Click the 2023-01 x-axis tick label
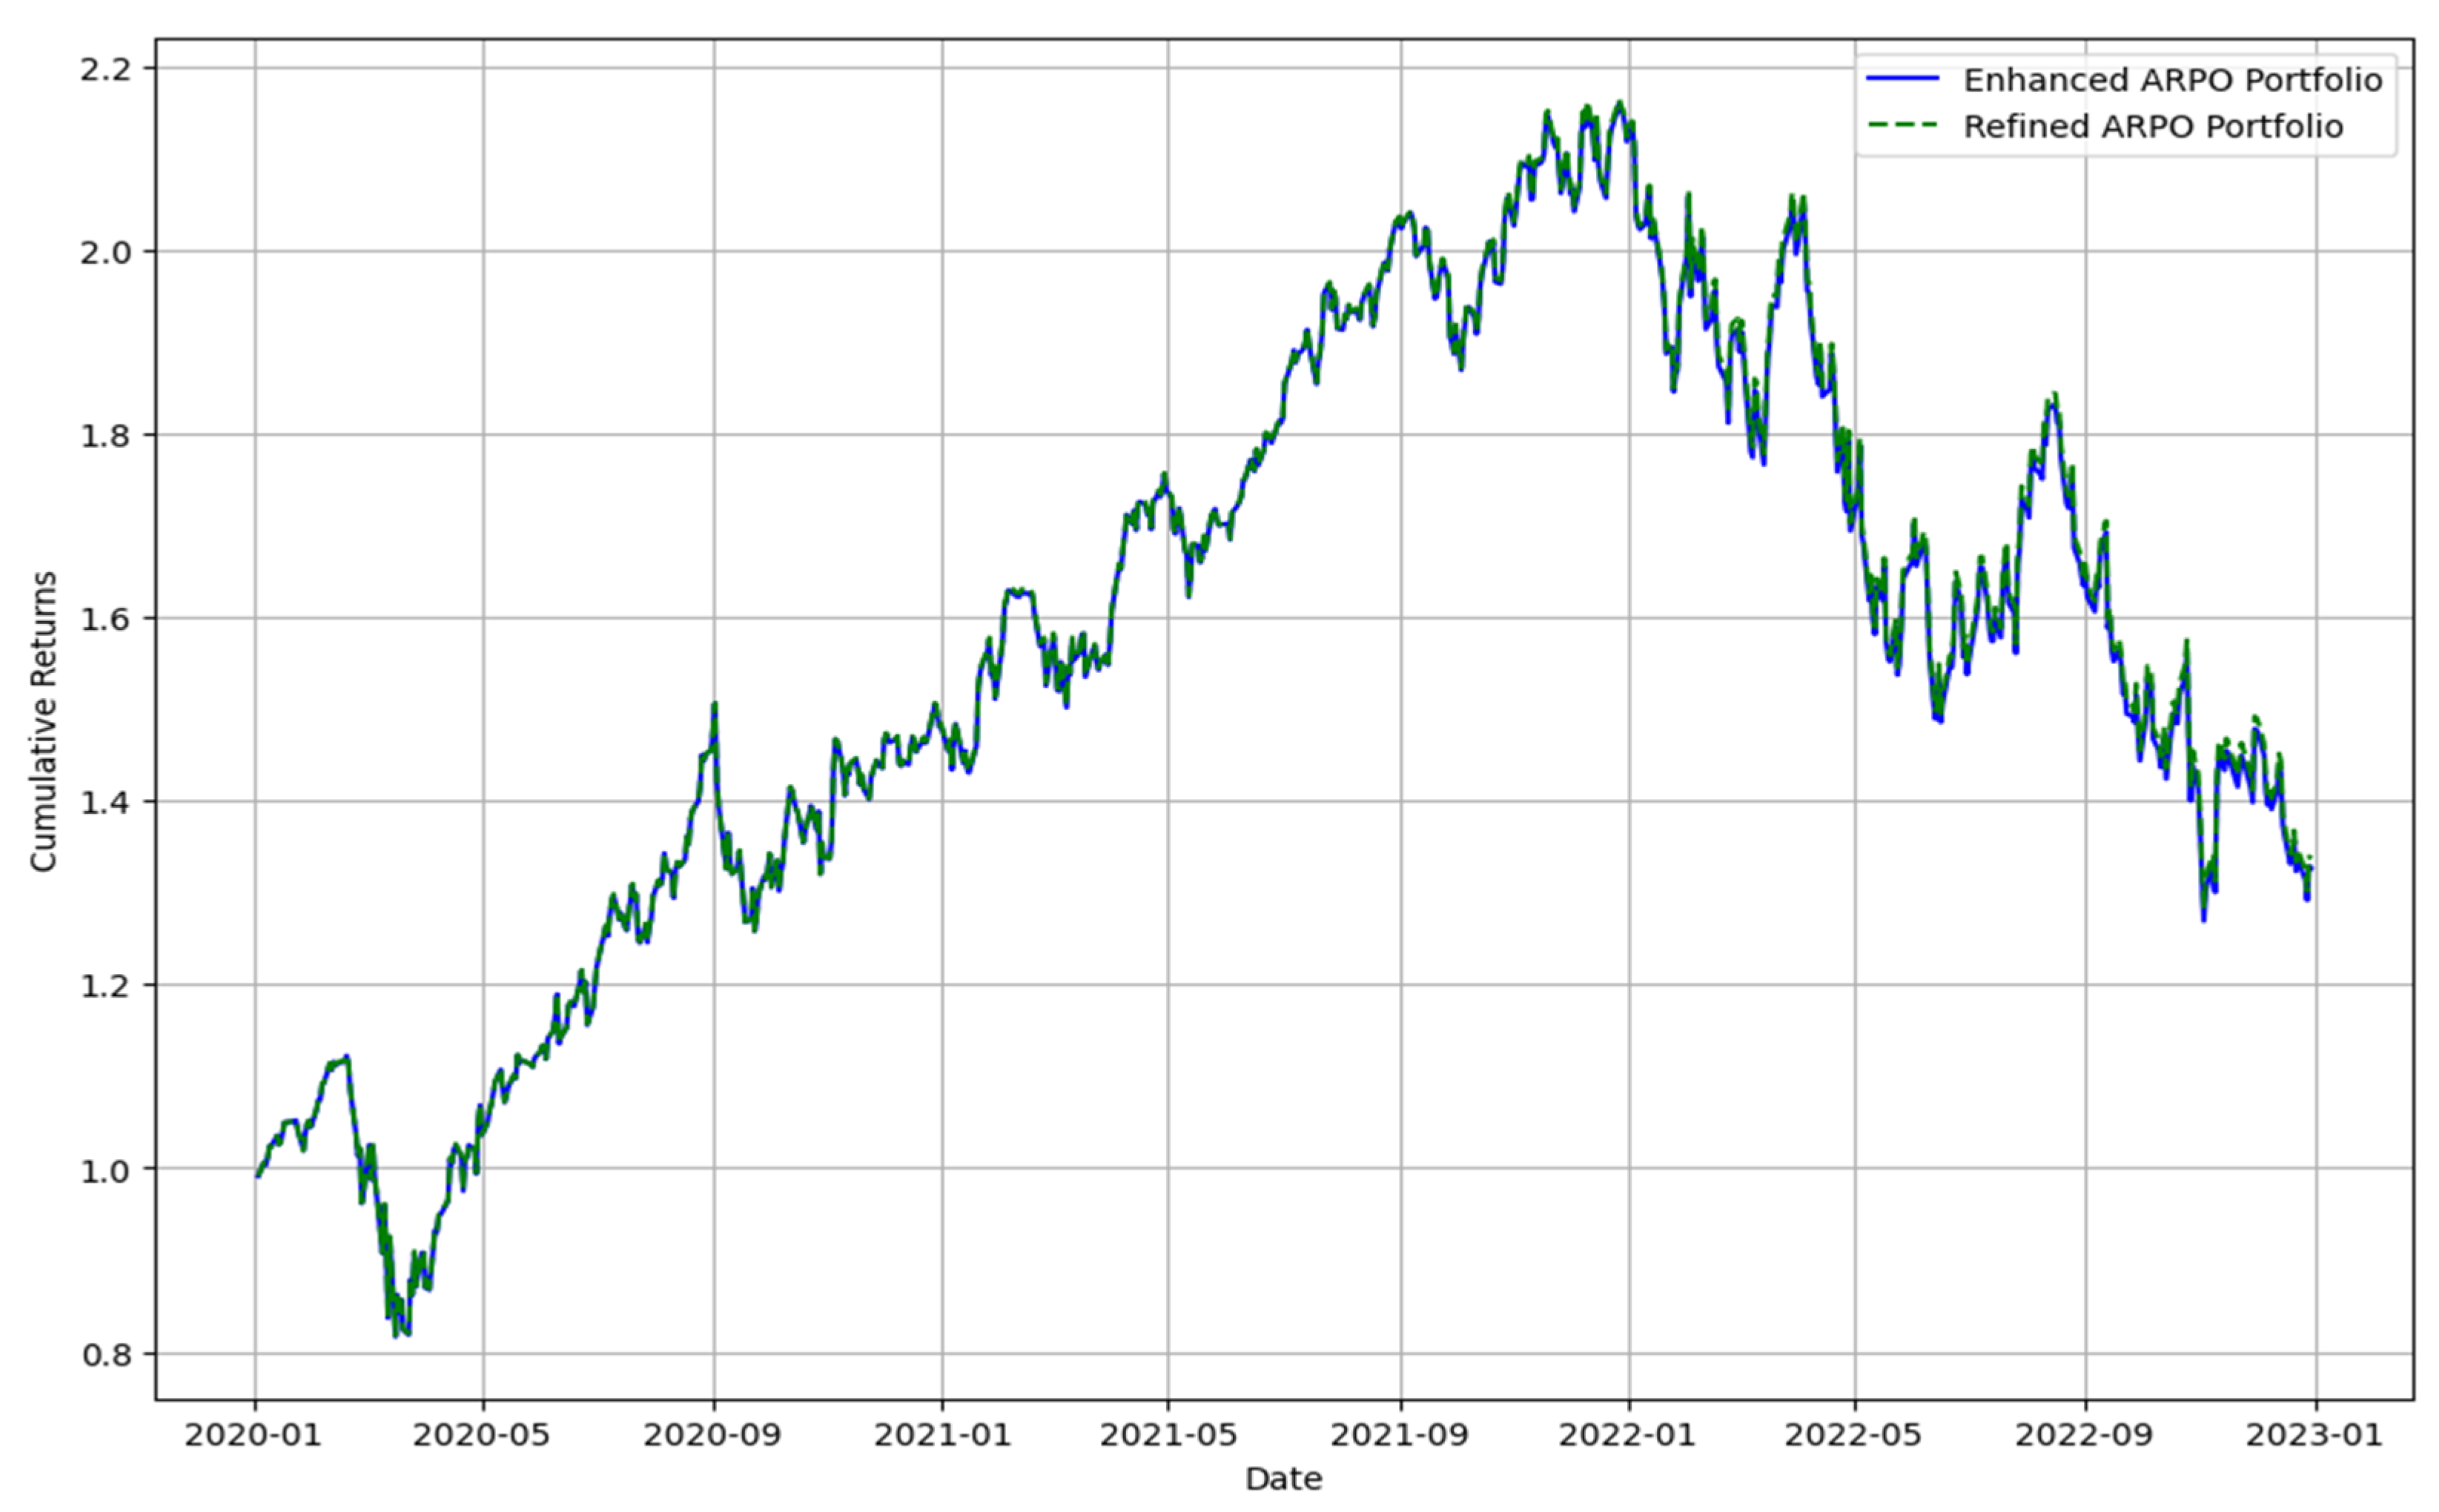The height and width of the screenshot is (1512, 2439). click(x=2314, y=1436)
